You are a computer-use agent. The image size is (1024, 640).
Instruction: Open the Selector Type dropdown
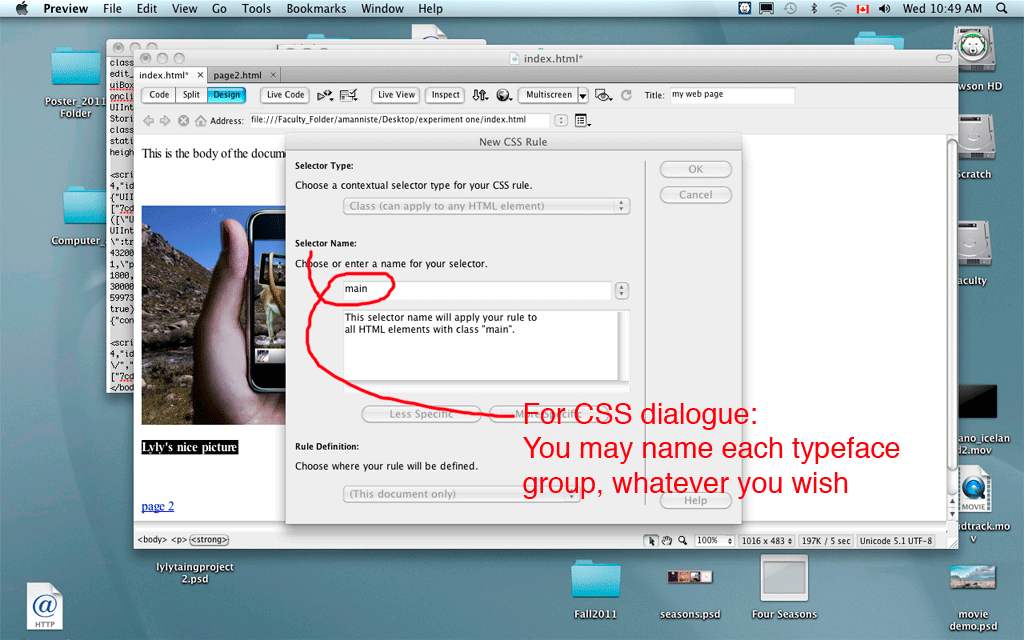487,206
